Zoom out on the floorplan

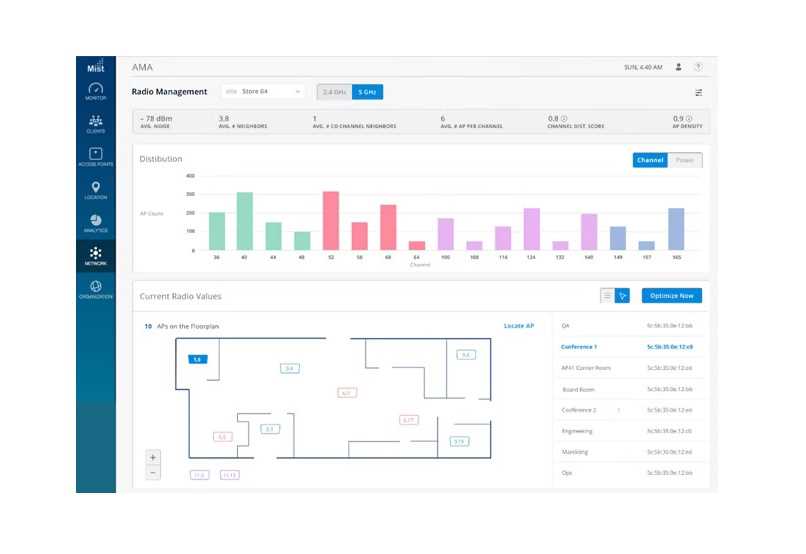[153, 472]
